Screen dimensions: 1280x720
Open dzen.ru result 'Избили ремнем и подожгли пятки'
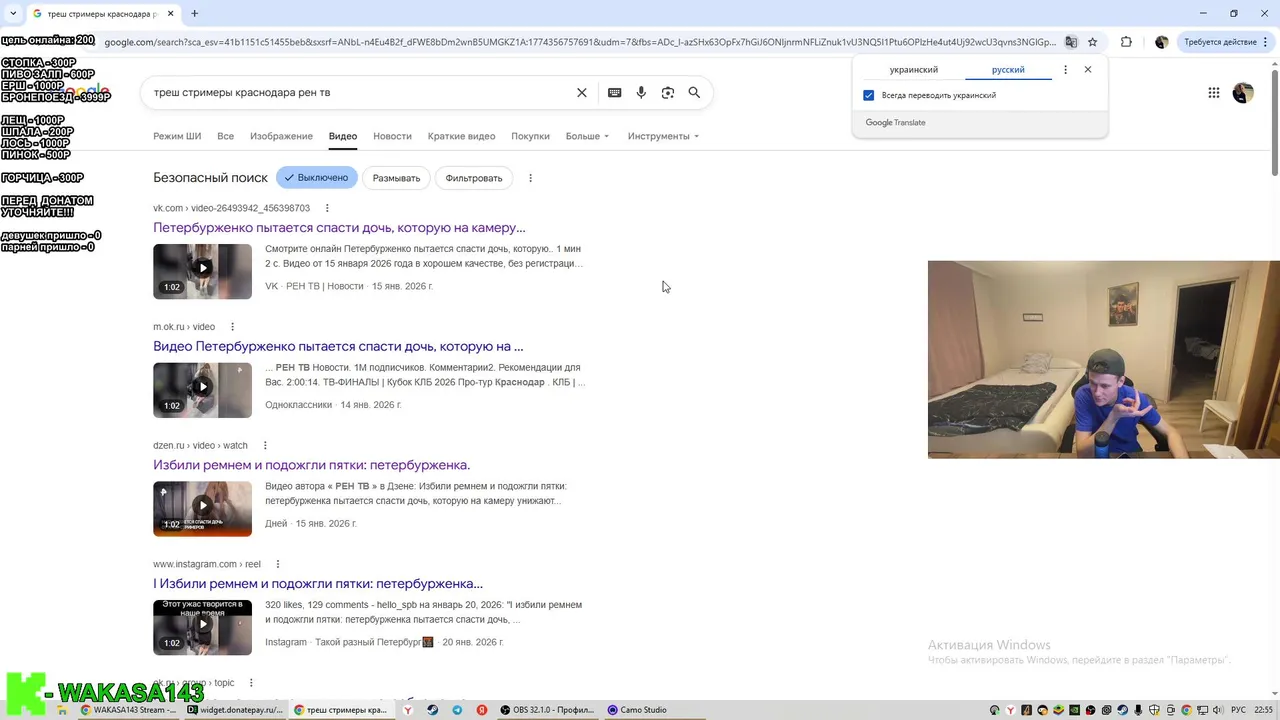click(311, 465)
